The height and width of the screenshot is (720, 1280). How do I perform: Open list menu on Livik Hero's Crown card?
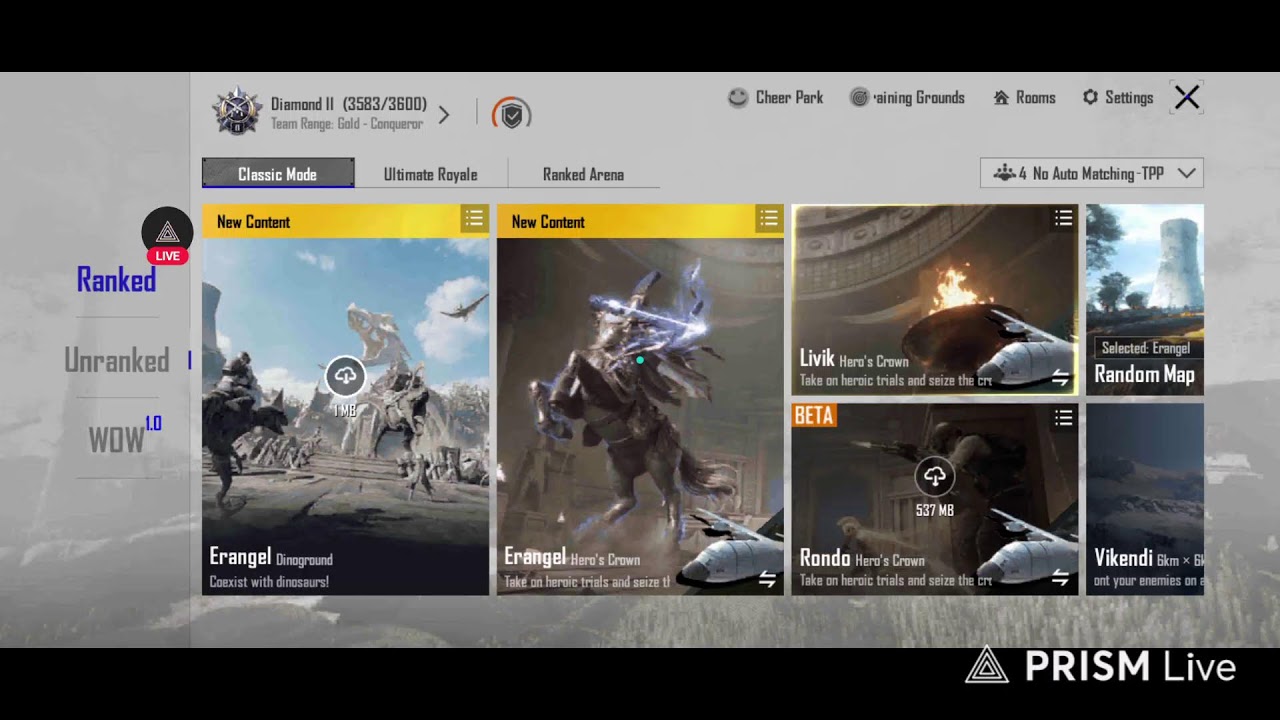point(1063,218)
